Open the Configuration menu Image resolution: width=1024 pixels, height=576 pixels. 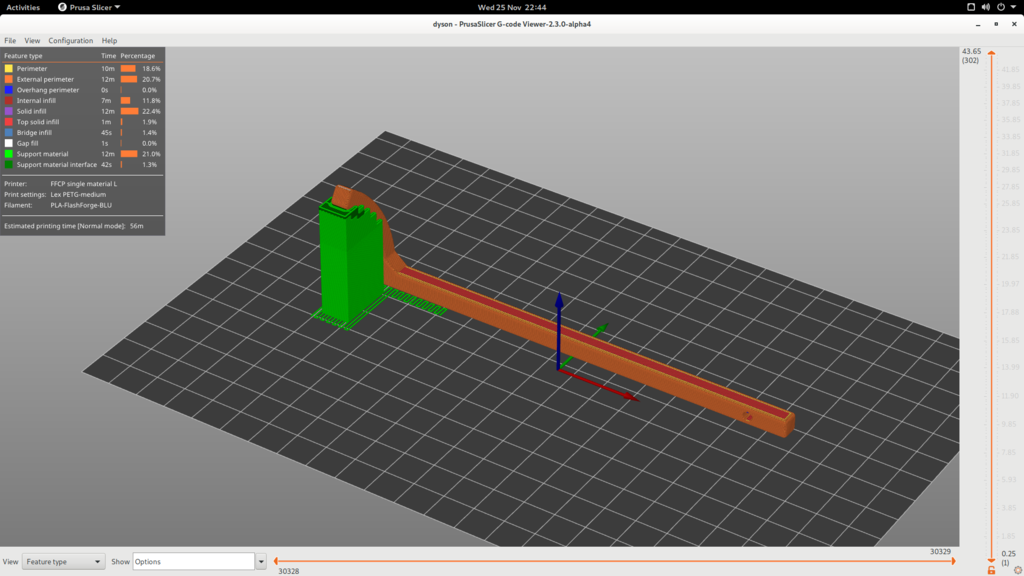pos(71,40)
